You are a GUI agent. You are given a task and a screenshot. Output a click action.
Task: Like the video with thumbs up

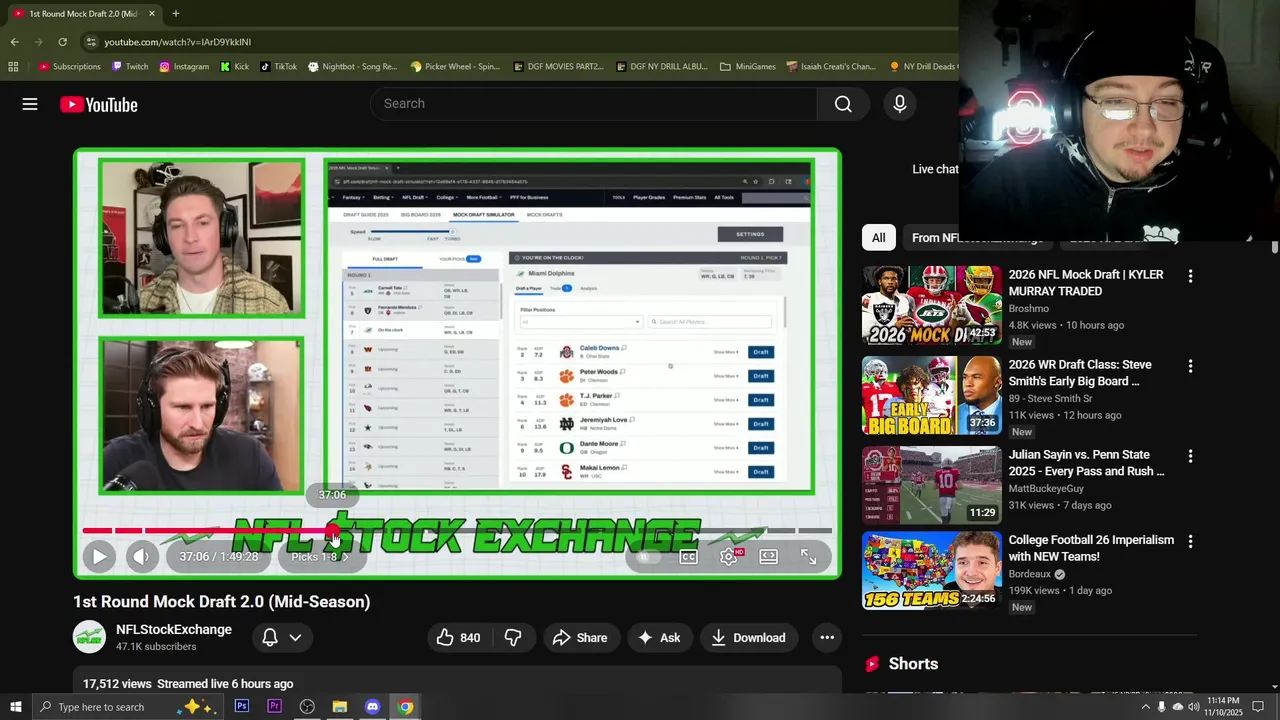[x=458, y=638]
